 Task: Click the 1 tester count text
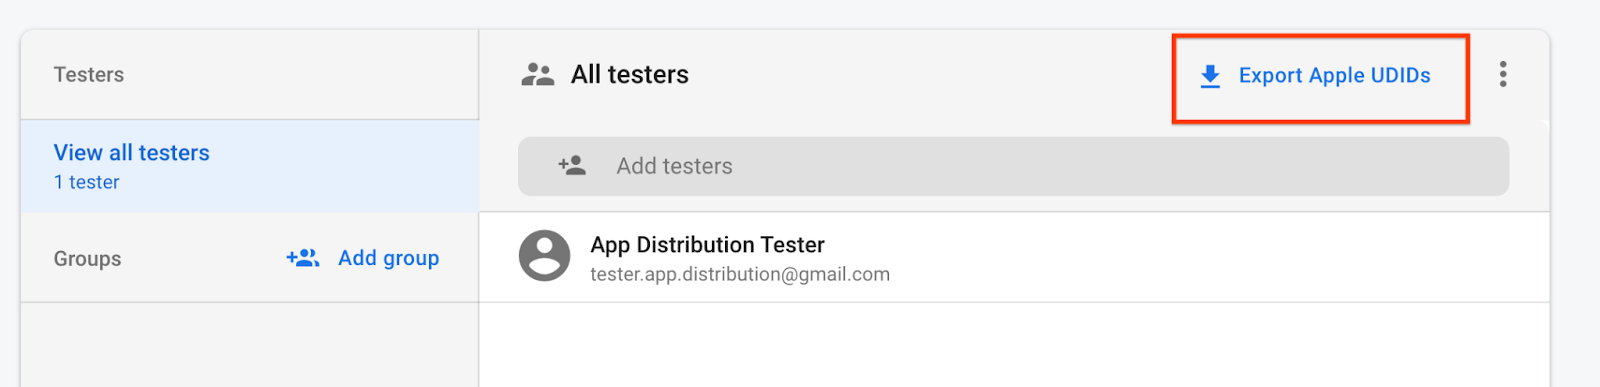(x=87, y=183)
